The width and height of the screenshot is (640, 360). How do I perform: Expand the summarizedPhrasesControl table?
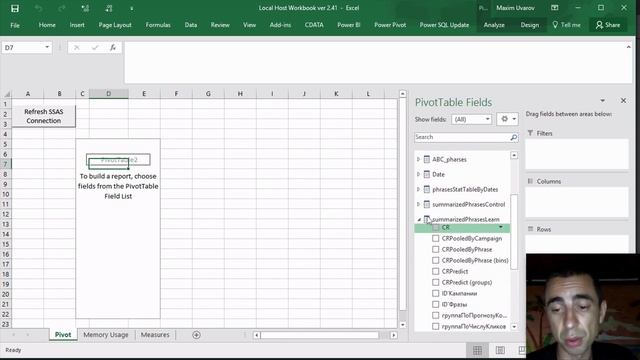point(418,204)
